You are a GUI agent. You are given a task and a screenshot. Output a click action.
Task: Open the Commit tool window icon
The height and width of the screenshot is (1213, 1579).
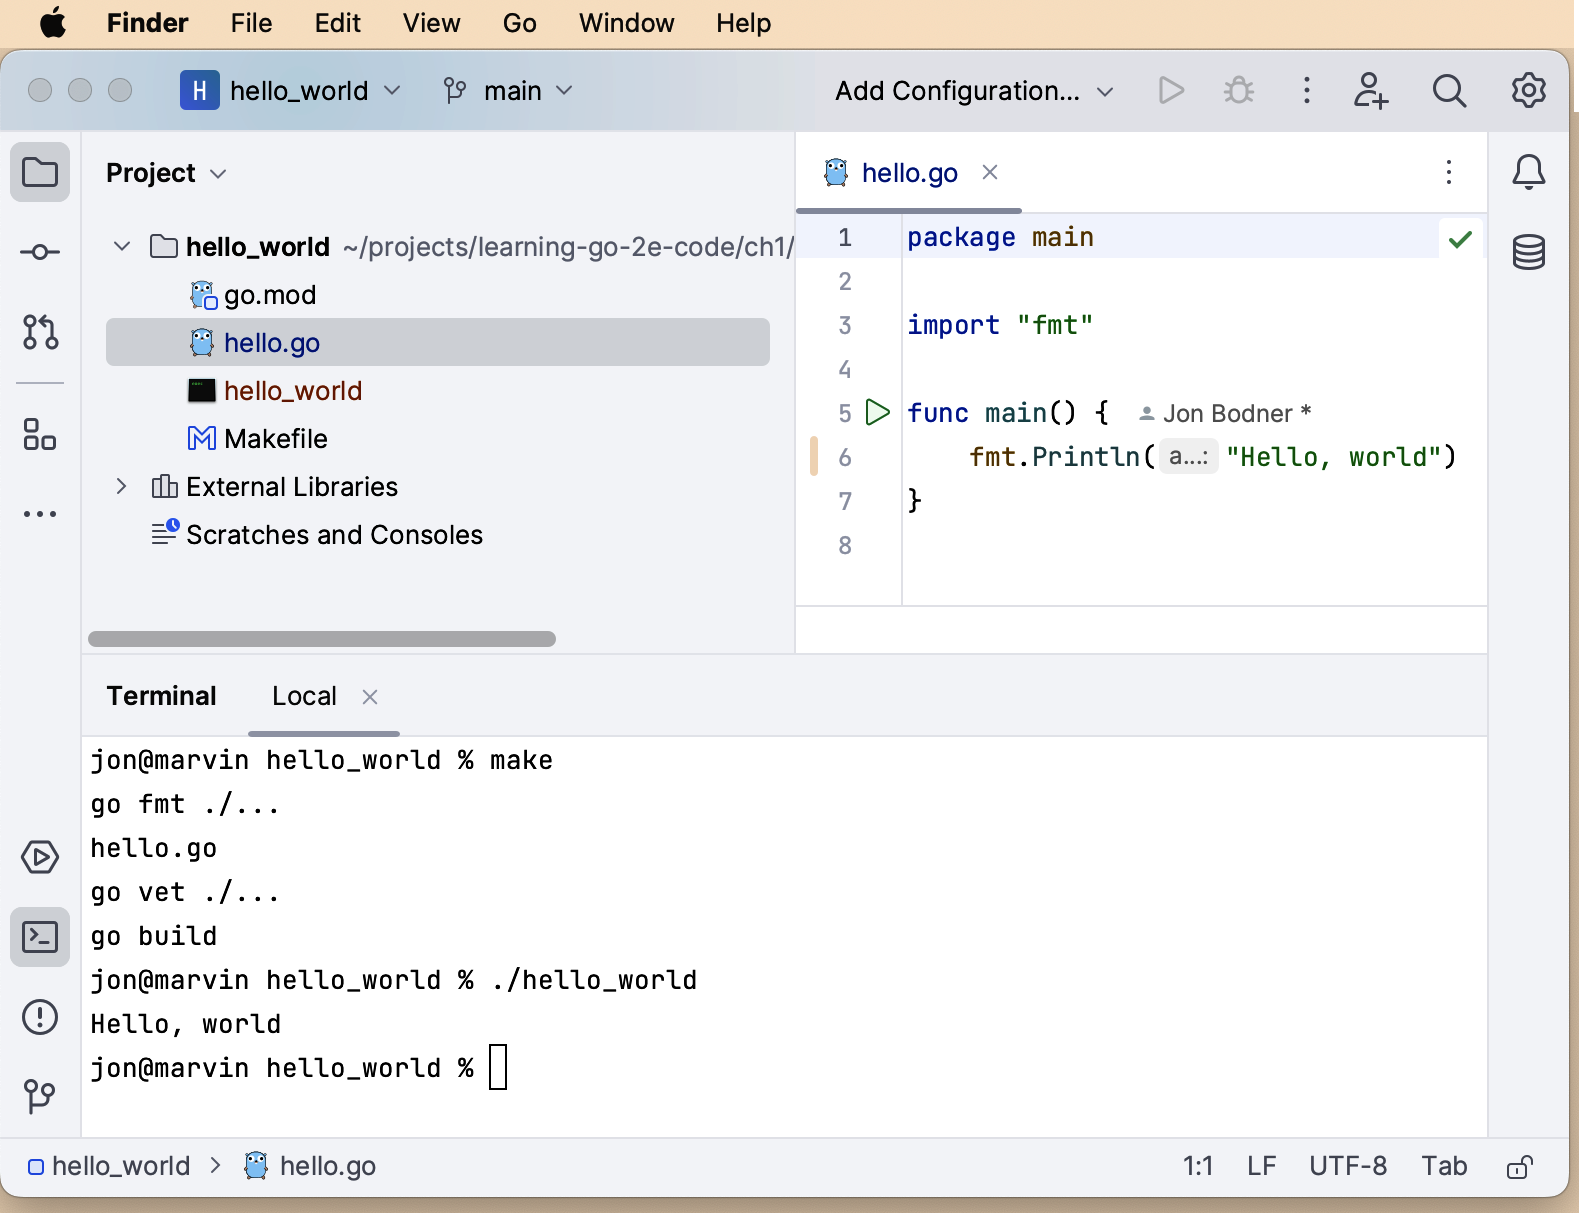click(40, 252)
